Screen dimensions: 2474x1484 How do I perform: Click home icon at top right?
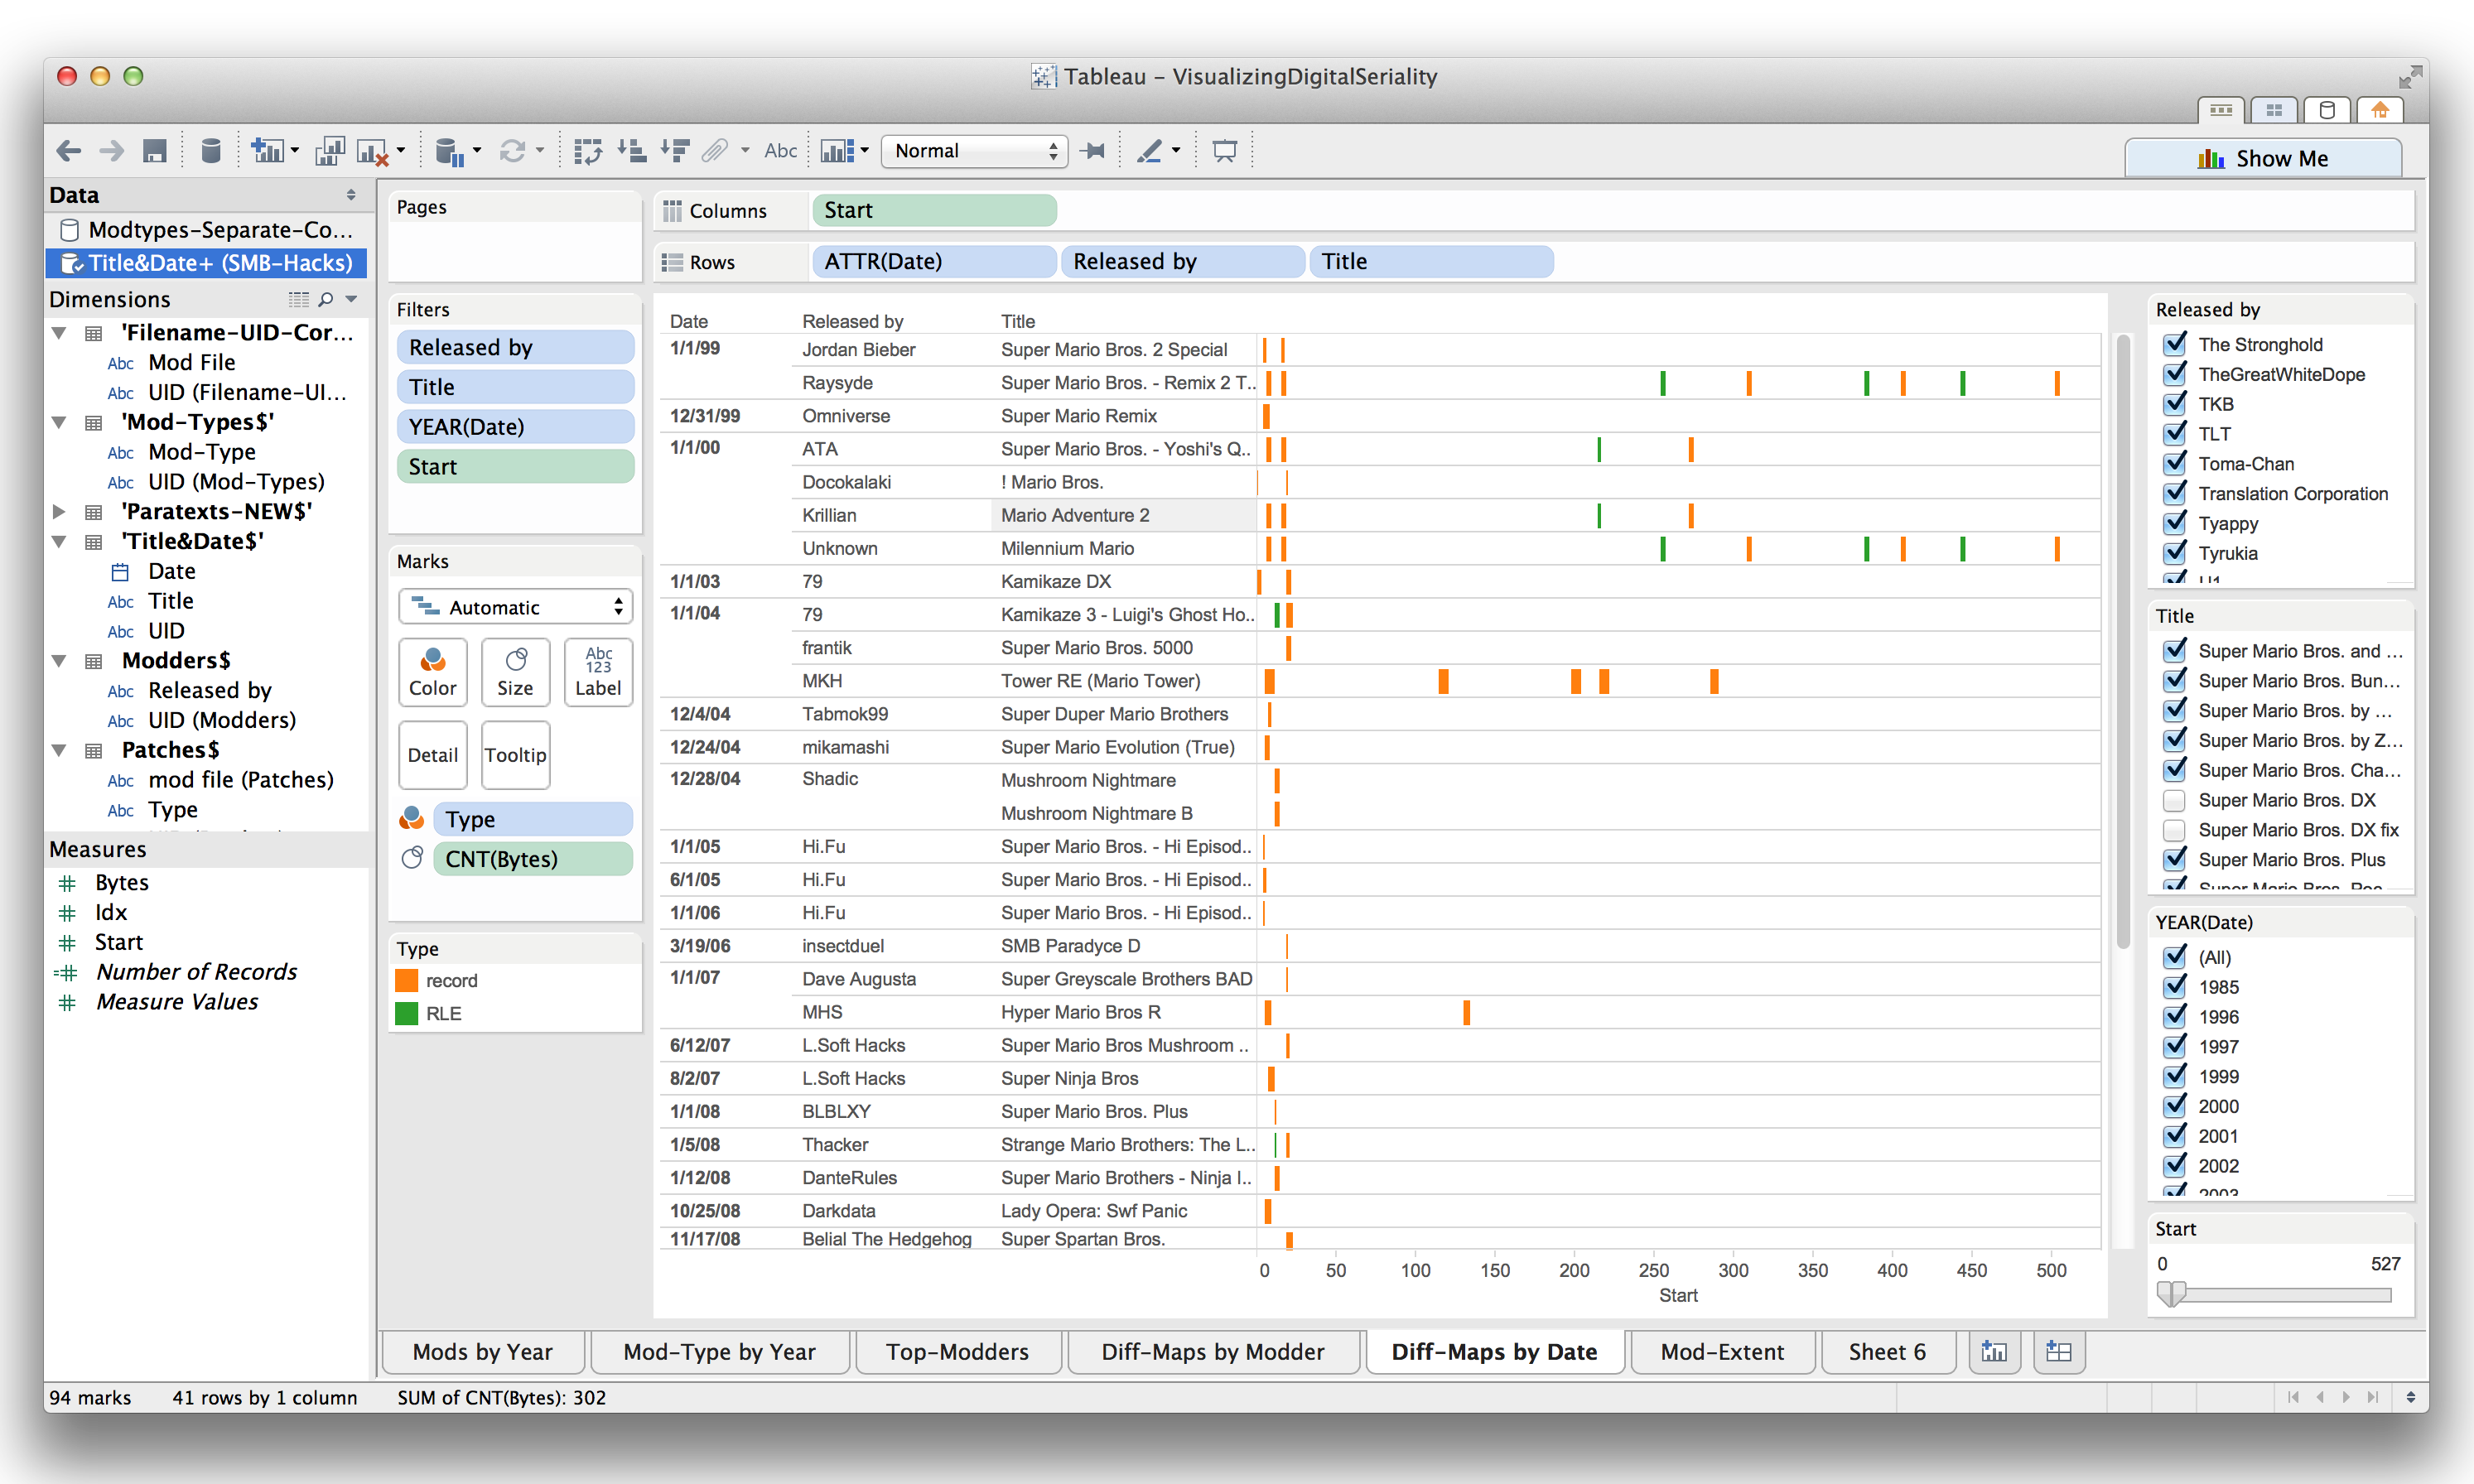click(2380, 110)
